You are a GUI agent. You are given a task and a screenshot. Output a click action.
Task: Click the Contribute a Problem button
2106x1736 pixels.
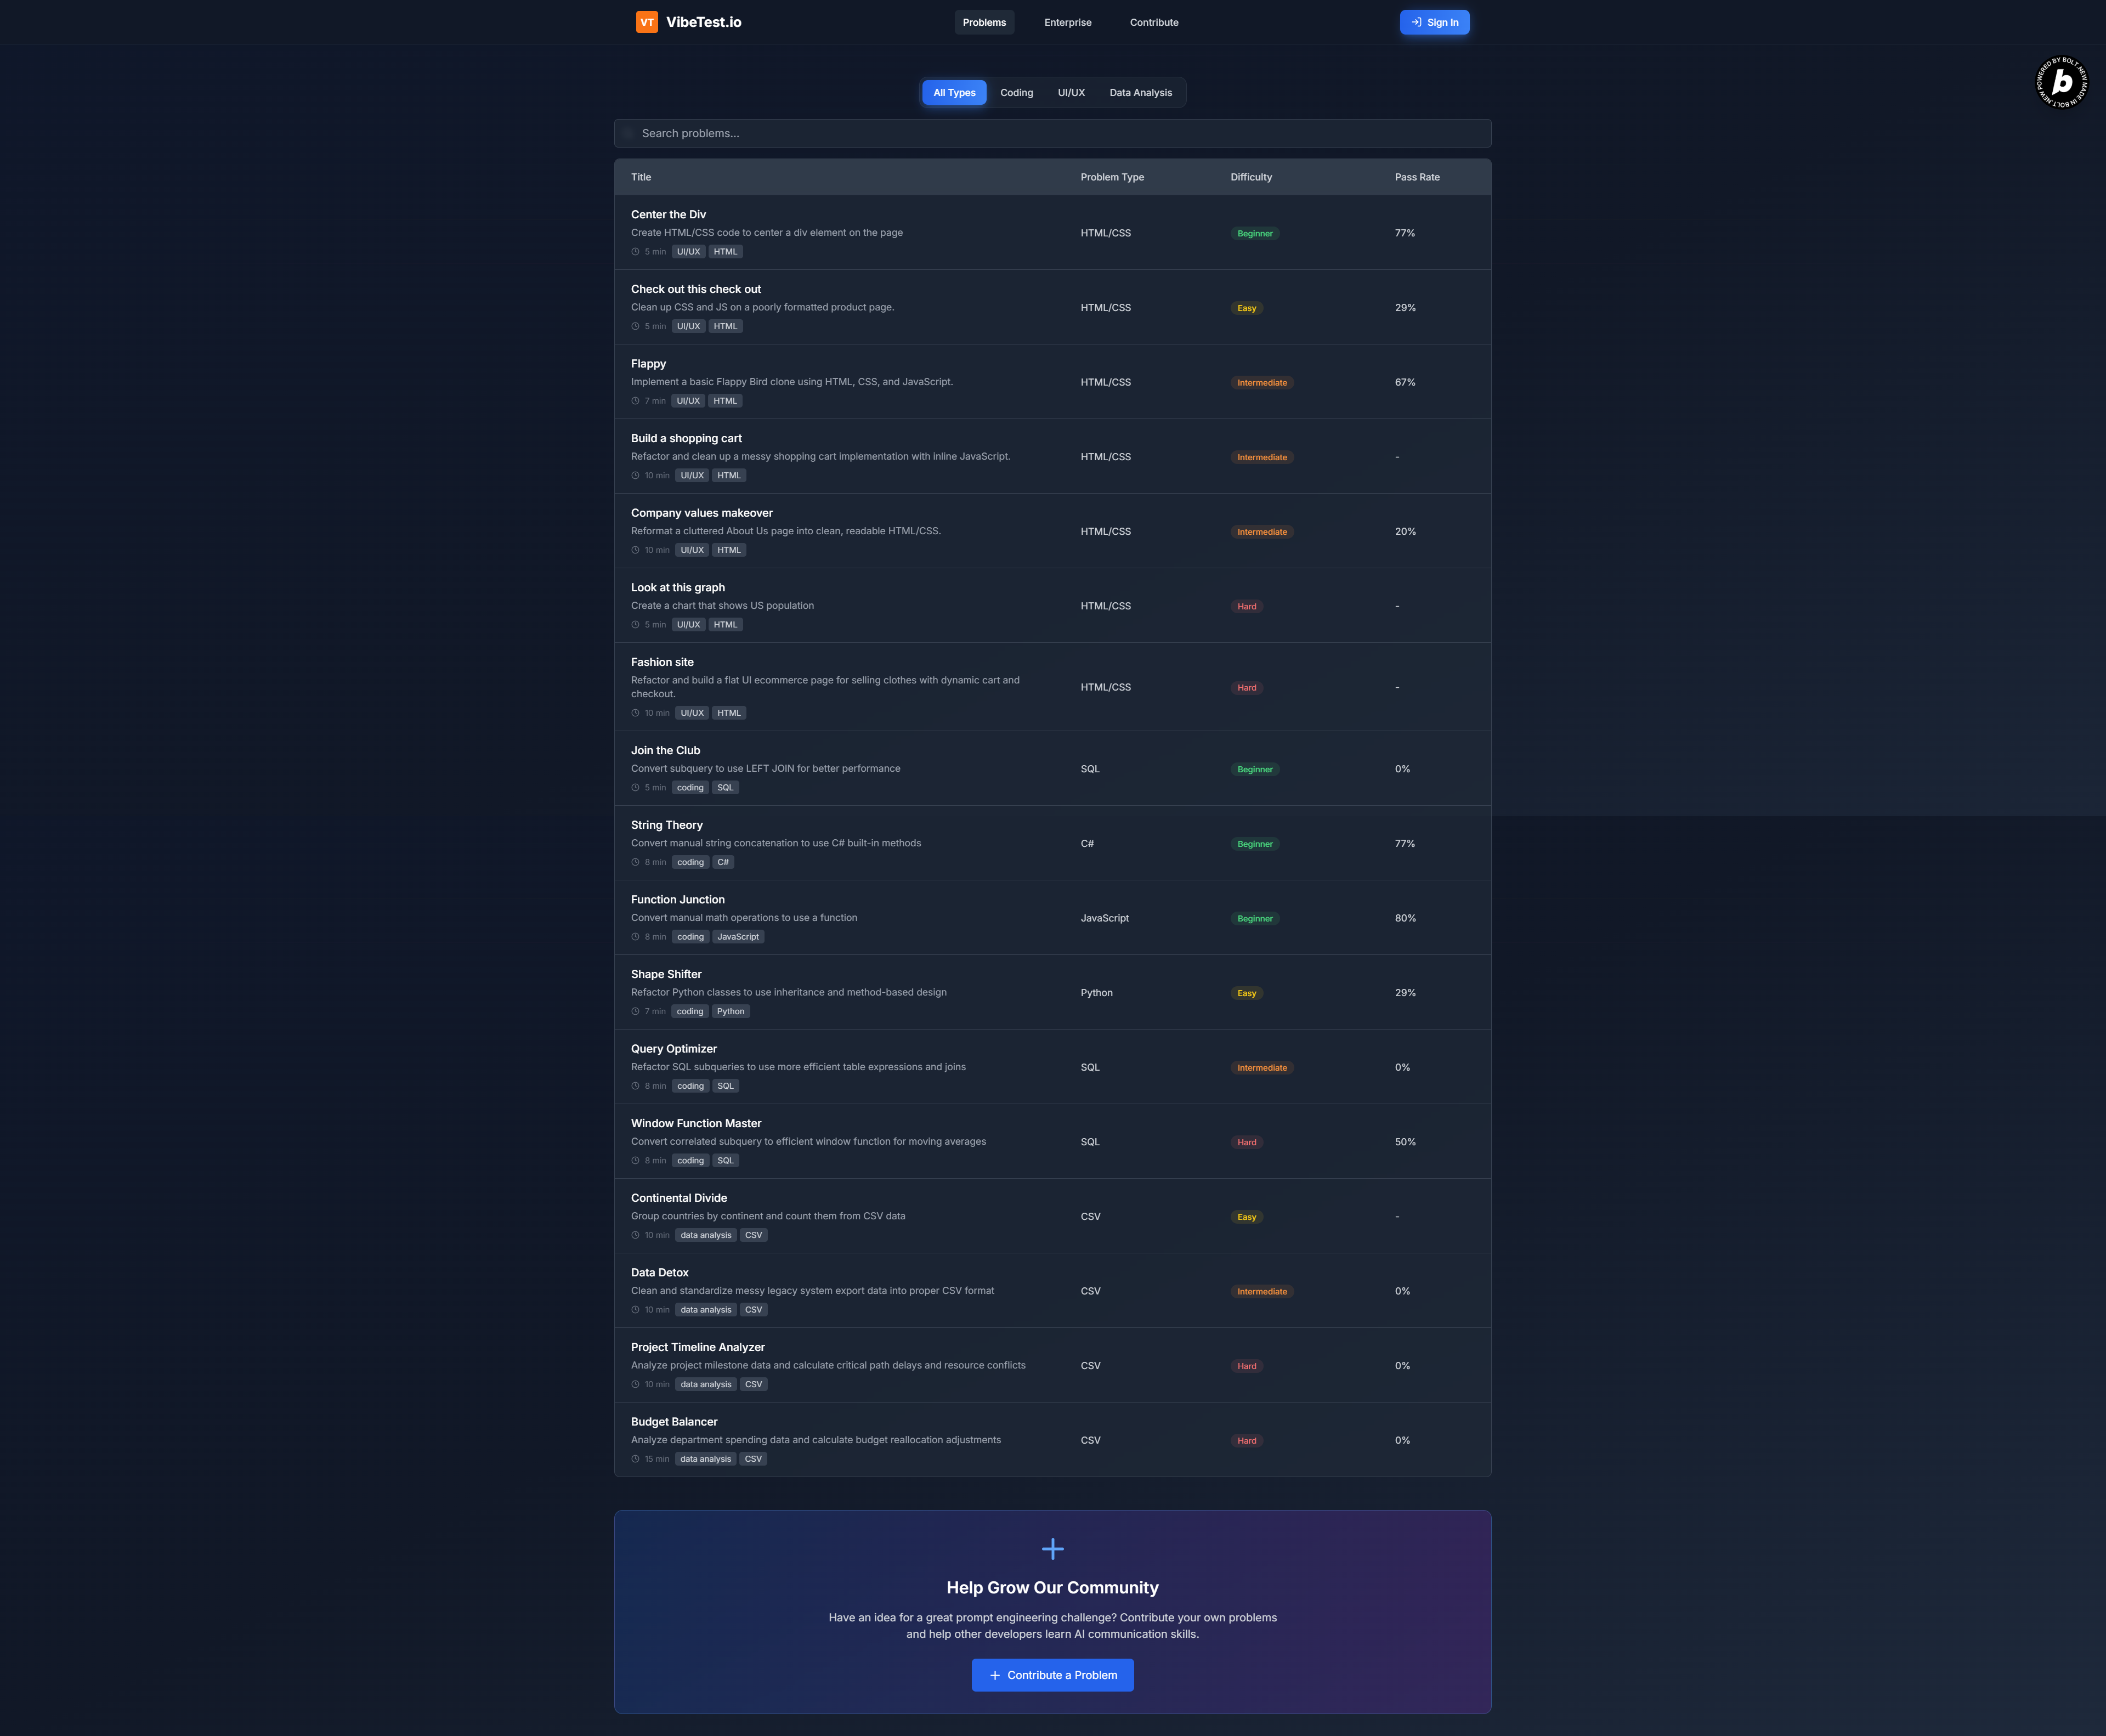click(x=1052, y=1675)
